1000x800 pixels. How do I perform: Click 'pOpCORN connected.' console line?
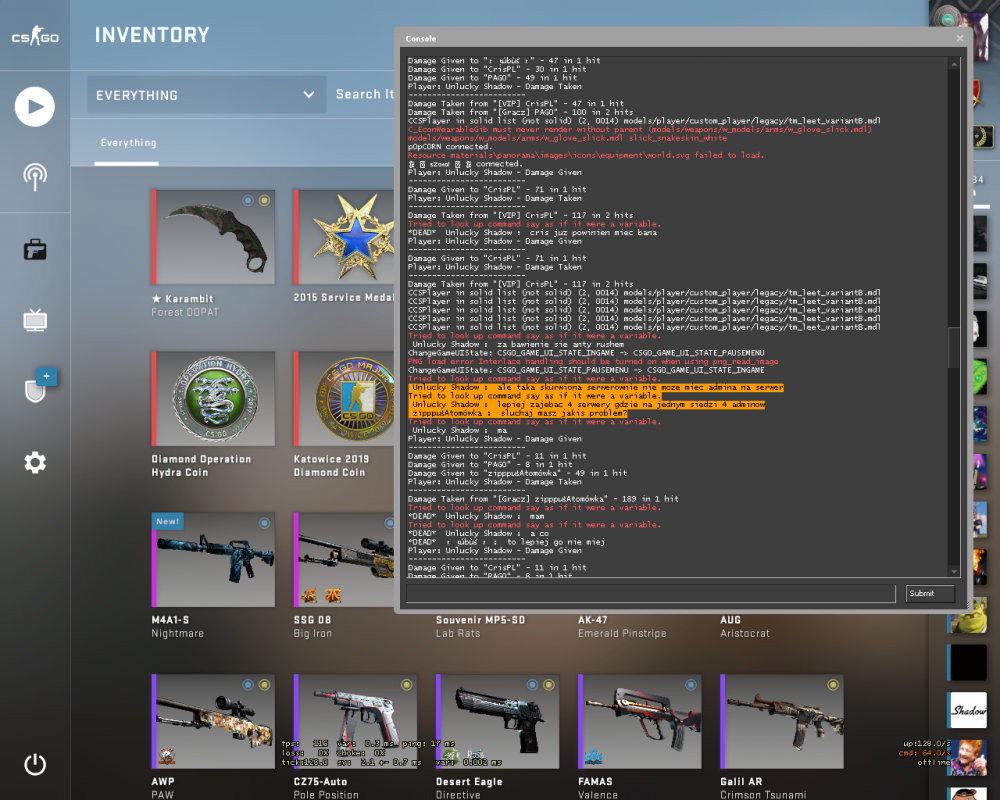pos(450,147)
